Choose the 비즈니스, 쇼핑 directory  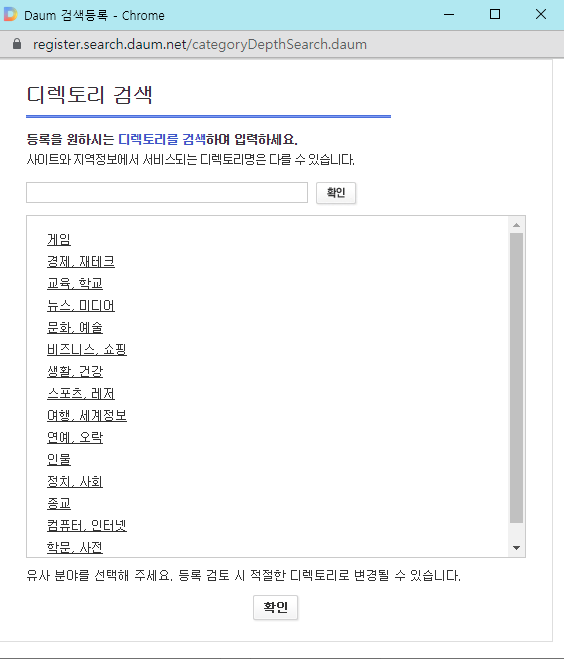[x=87, y=349]
